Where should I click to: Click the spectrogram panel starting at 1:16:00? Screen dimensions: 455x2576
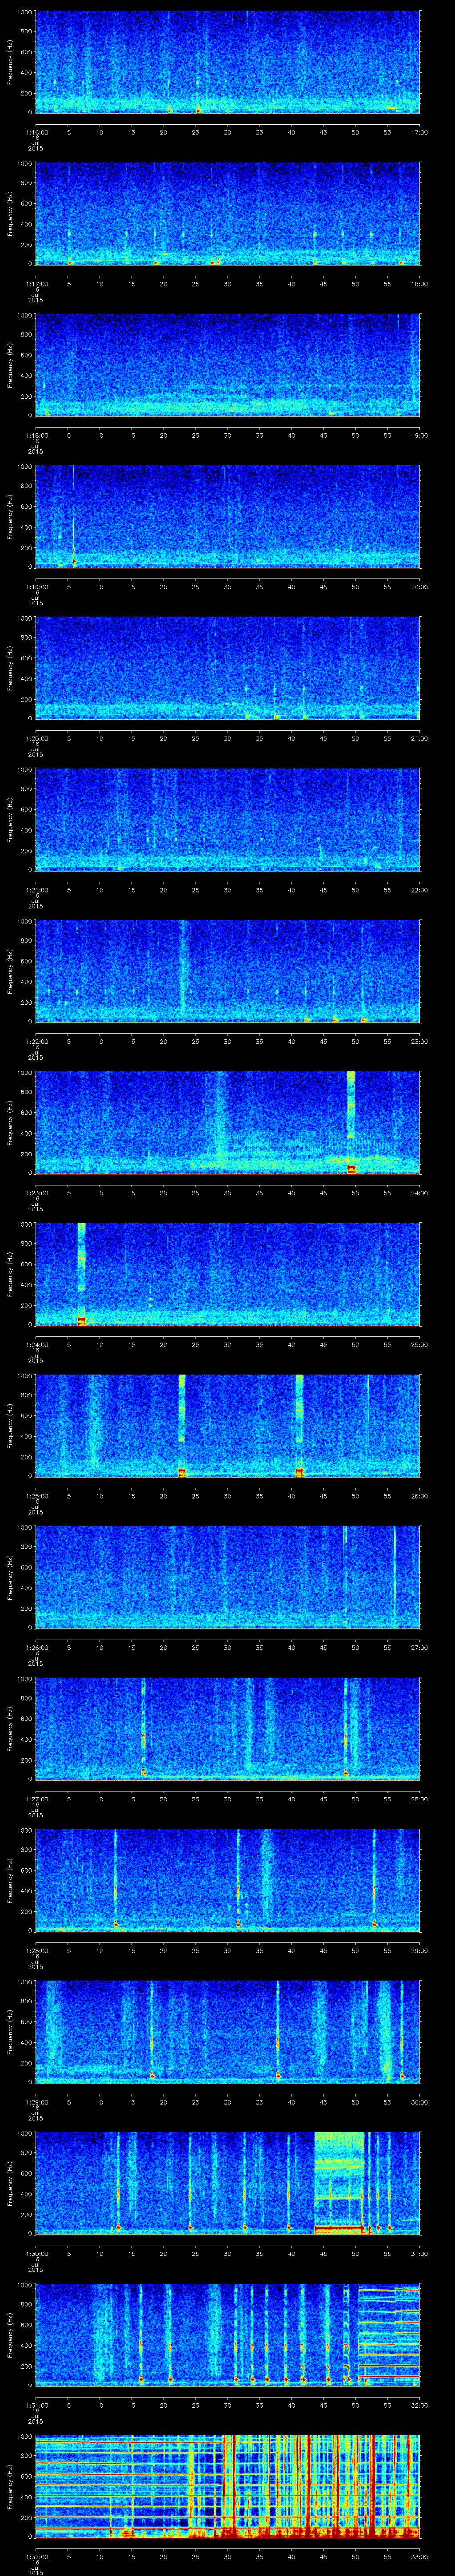coord(227,62)
